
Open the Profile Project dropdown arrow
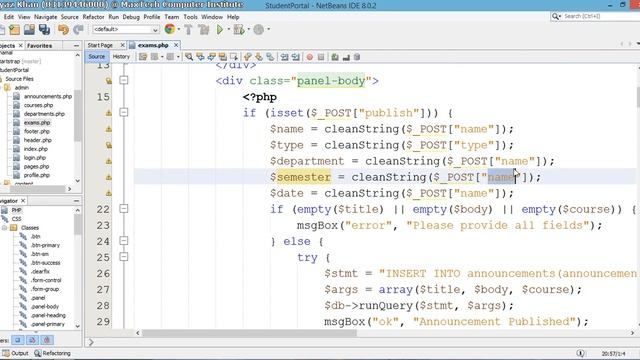[268, 29]
